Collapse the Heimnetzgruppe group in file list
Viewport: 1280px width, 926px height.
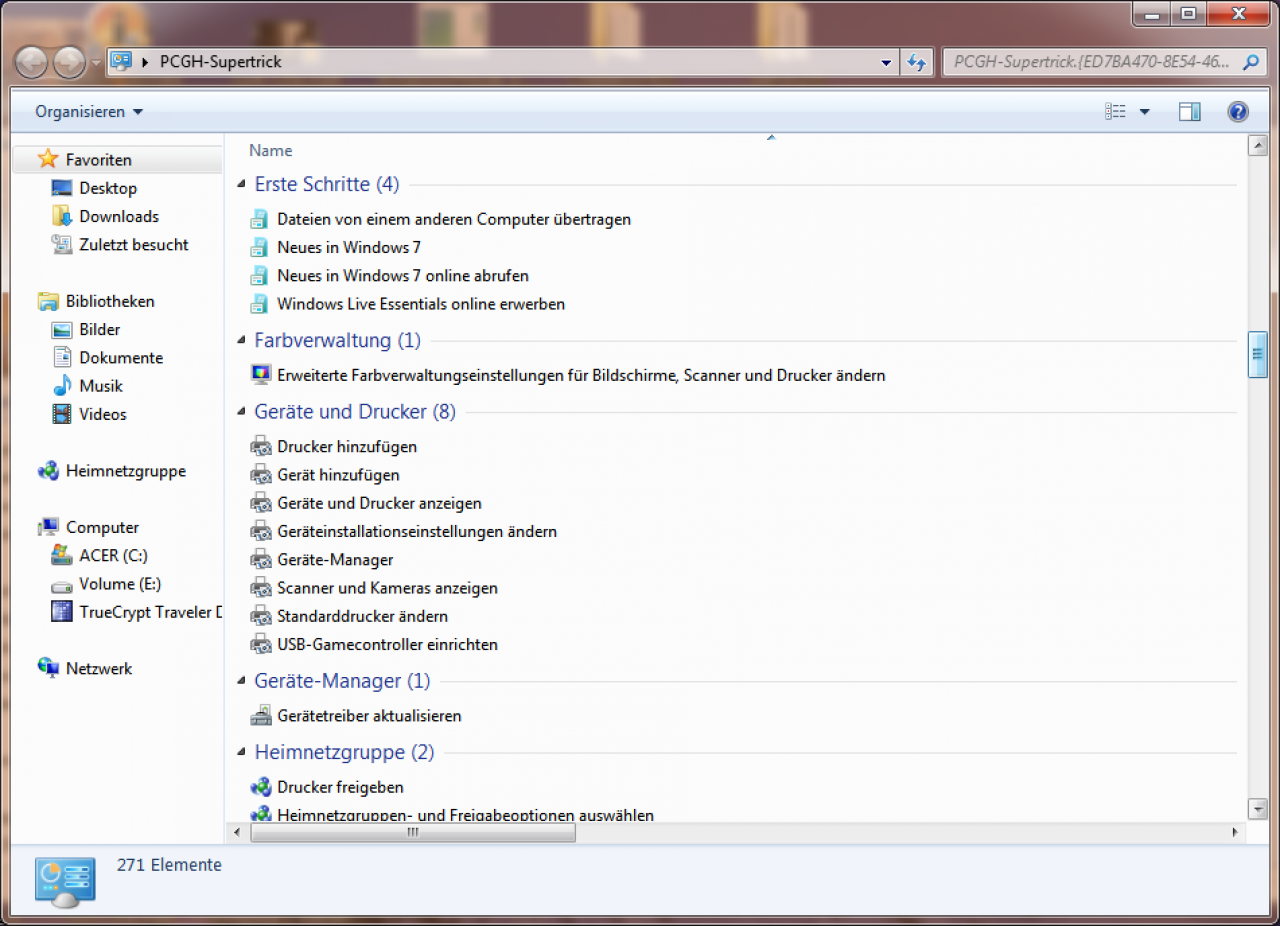[241, 752]
